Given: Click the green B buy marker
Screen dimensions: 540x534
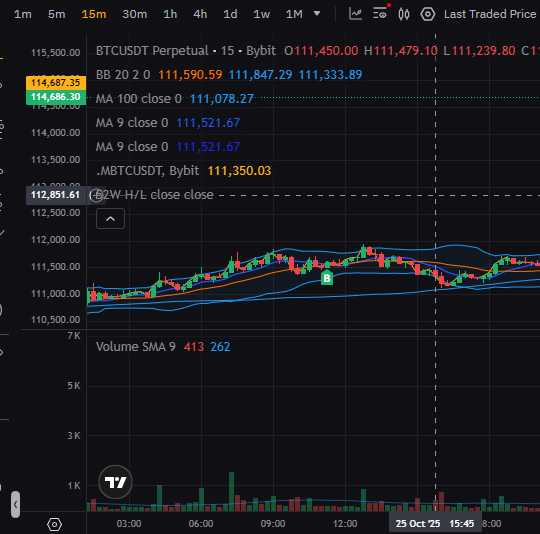Looking at the screenshot, I should (x=327, y=278).
